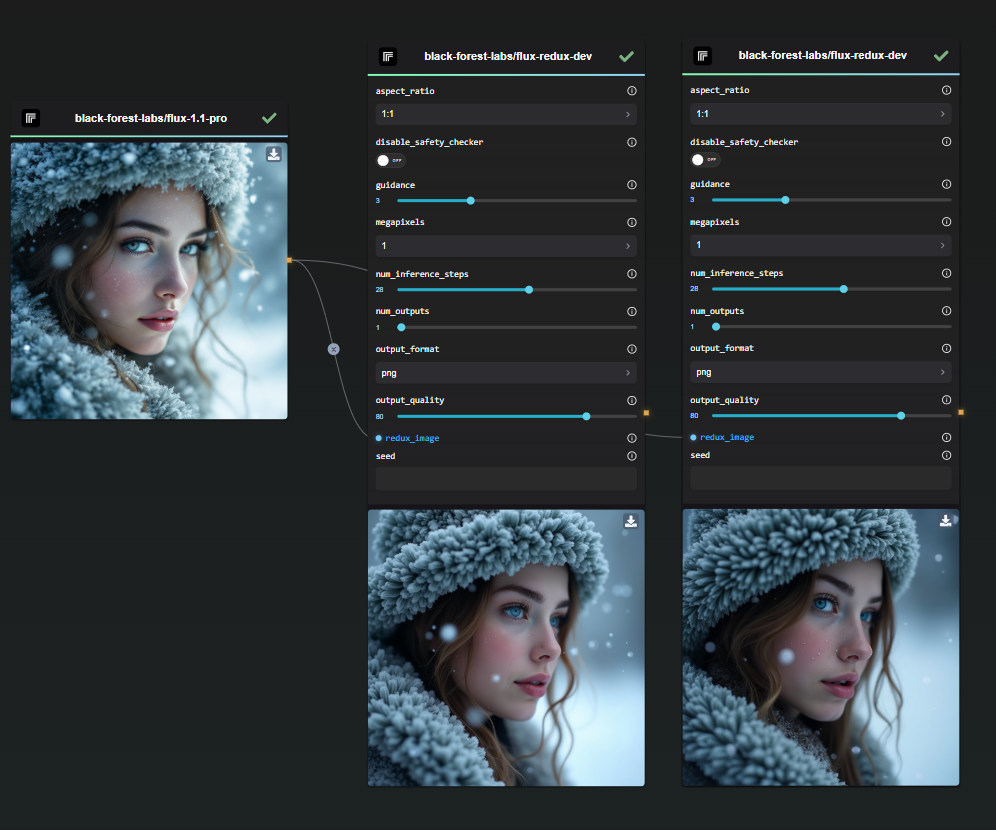Open num_inference_steps info icon in right node
Screen dimensions: 996x830
tap(946, 273)
